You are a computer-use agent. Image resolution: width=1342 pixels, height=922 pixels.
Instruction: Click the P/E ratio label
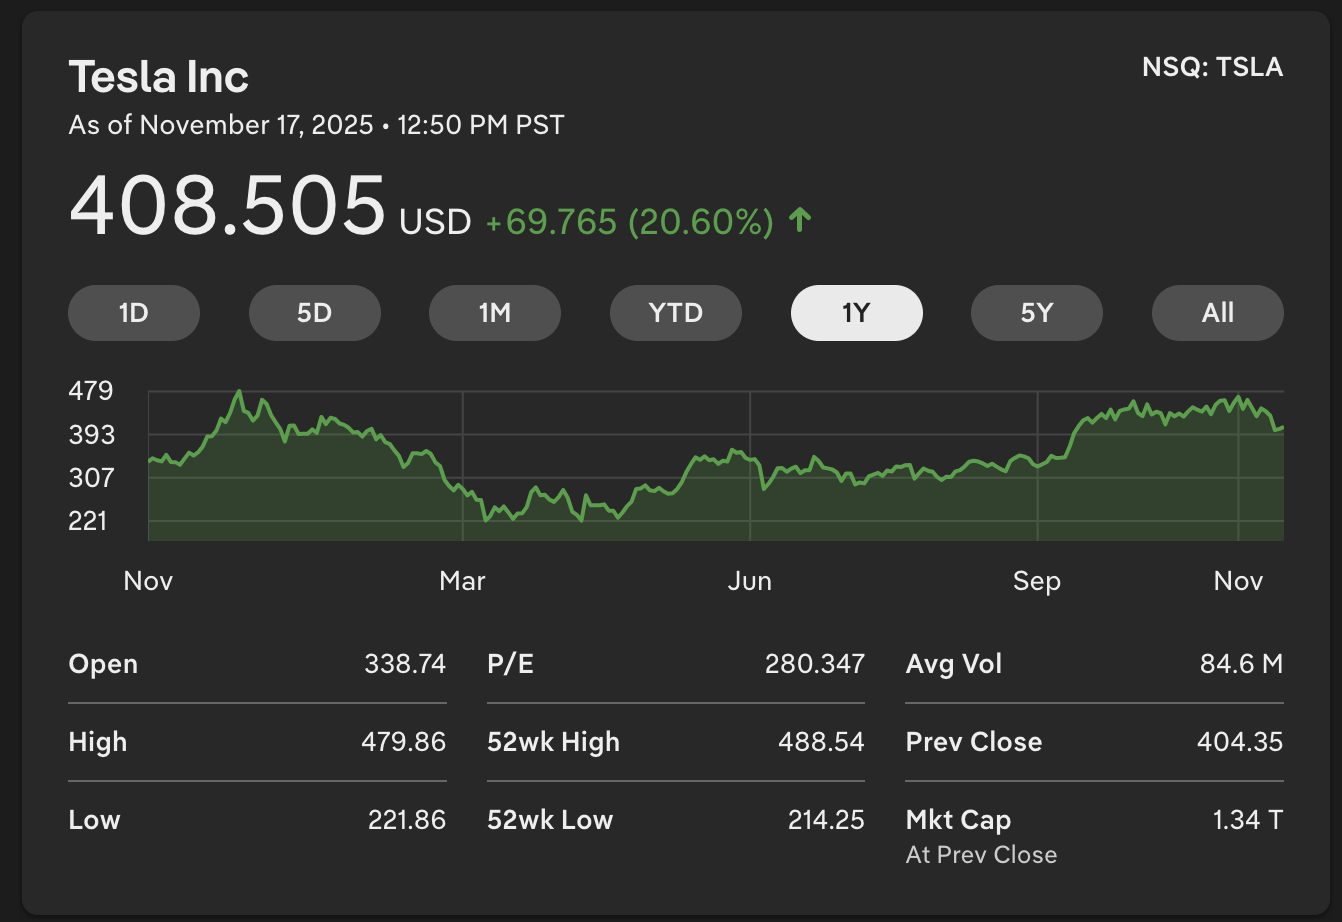pos(510,664)
